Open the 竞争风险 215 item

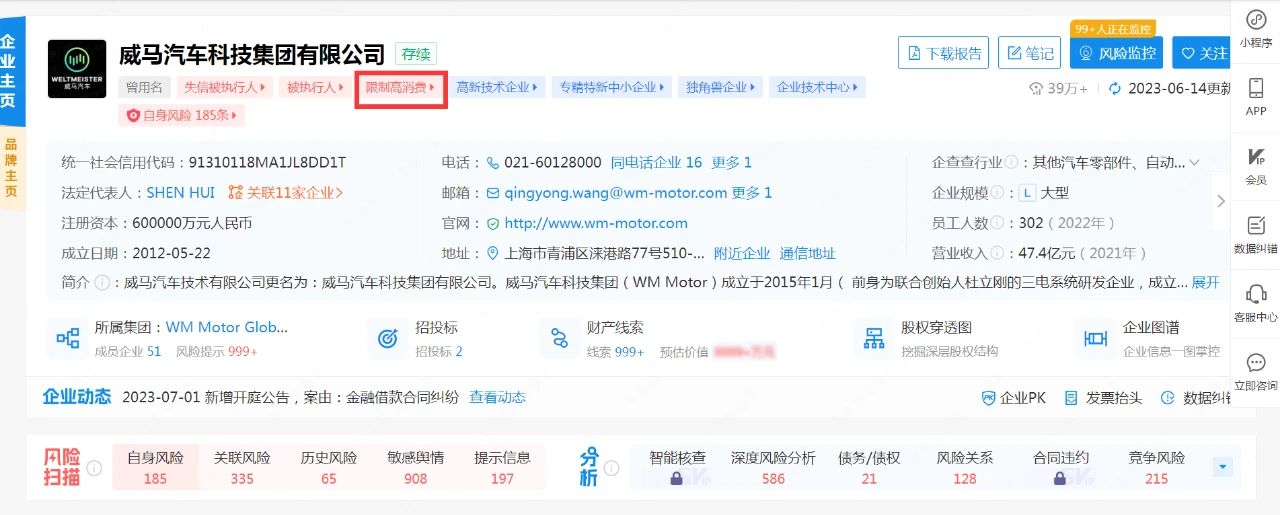point(1157,468)
